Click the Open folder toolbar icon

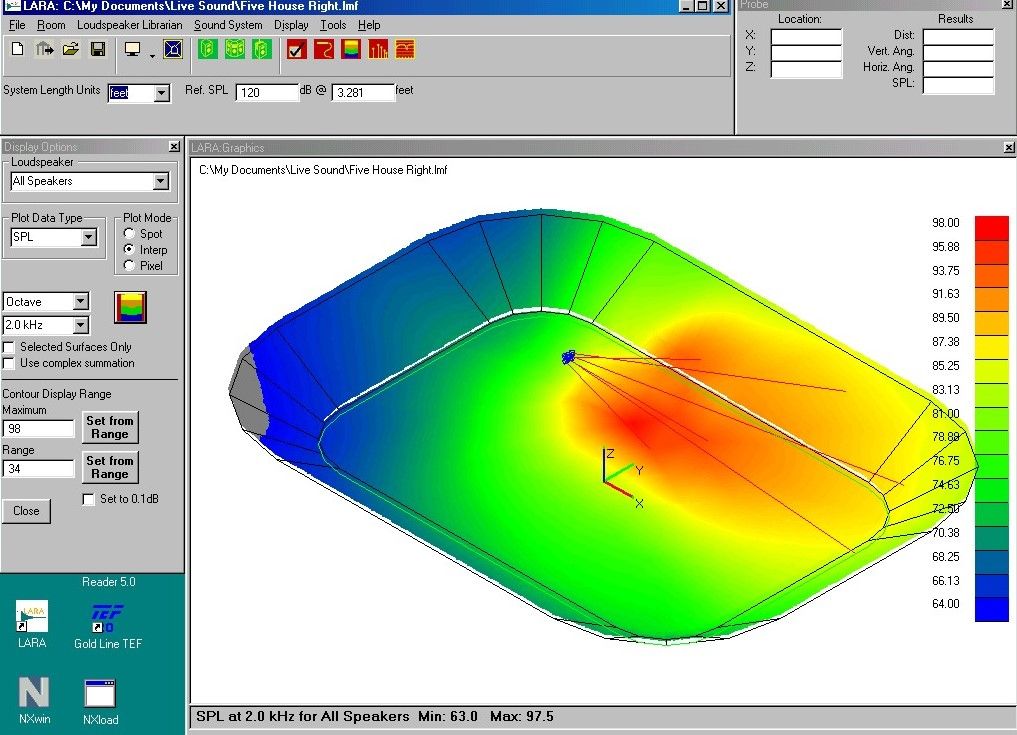[71, 49]
